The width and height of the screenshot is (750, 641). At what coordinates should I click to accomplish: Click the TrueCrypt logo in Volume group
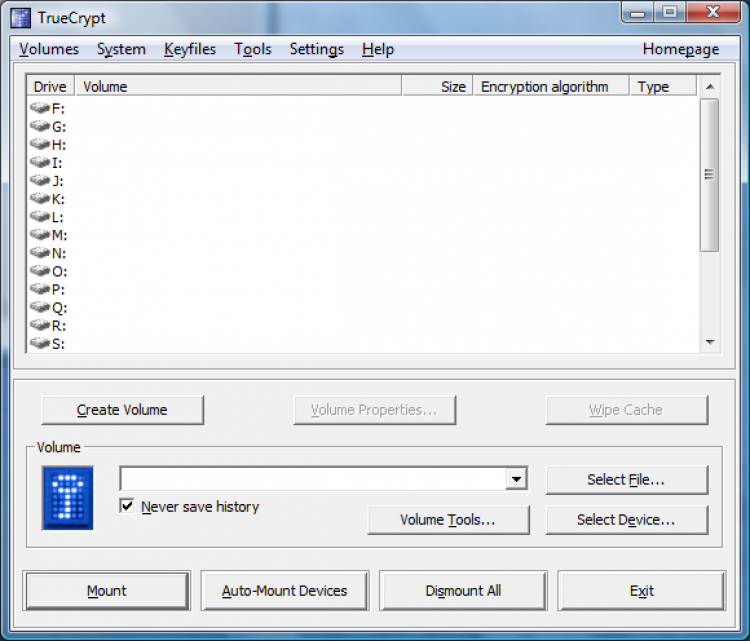[x=67, y=498]
